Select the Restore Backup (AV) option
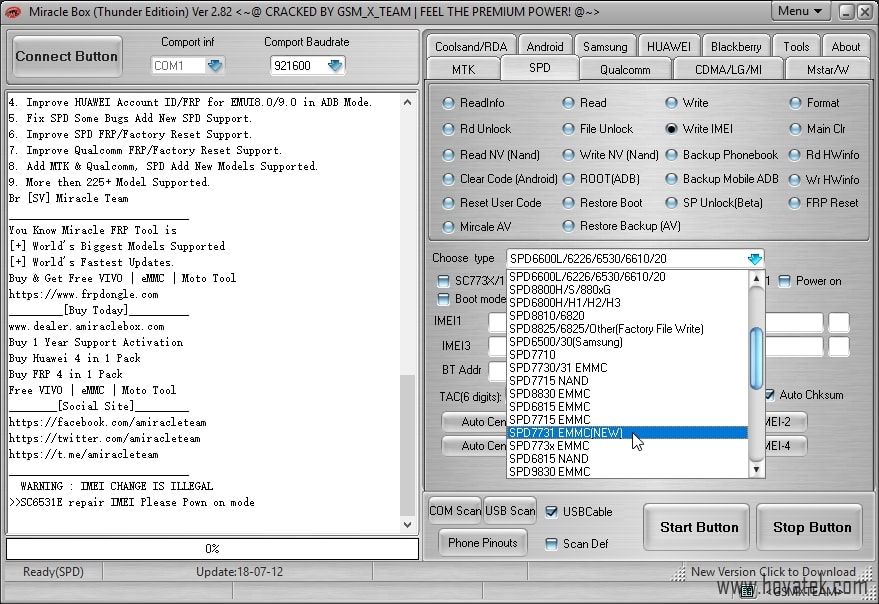 coord(622,225)
